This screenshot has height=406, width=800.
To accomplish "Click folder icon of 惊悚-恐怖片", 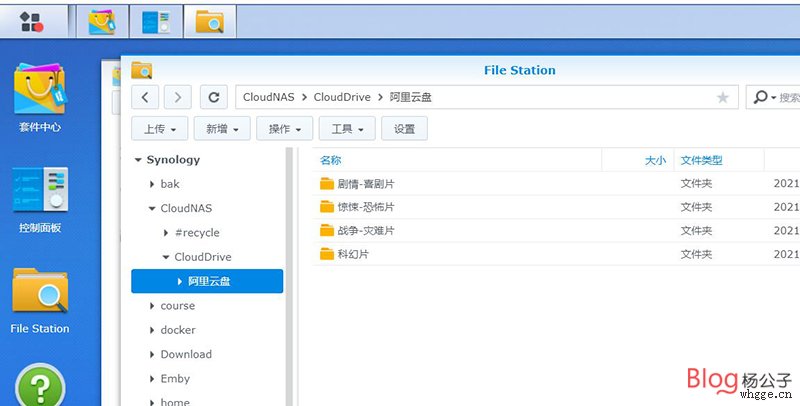I will [327, 207].
